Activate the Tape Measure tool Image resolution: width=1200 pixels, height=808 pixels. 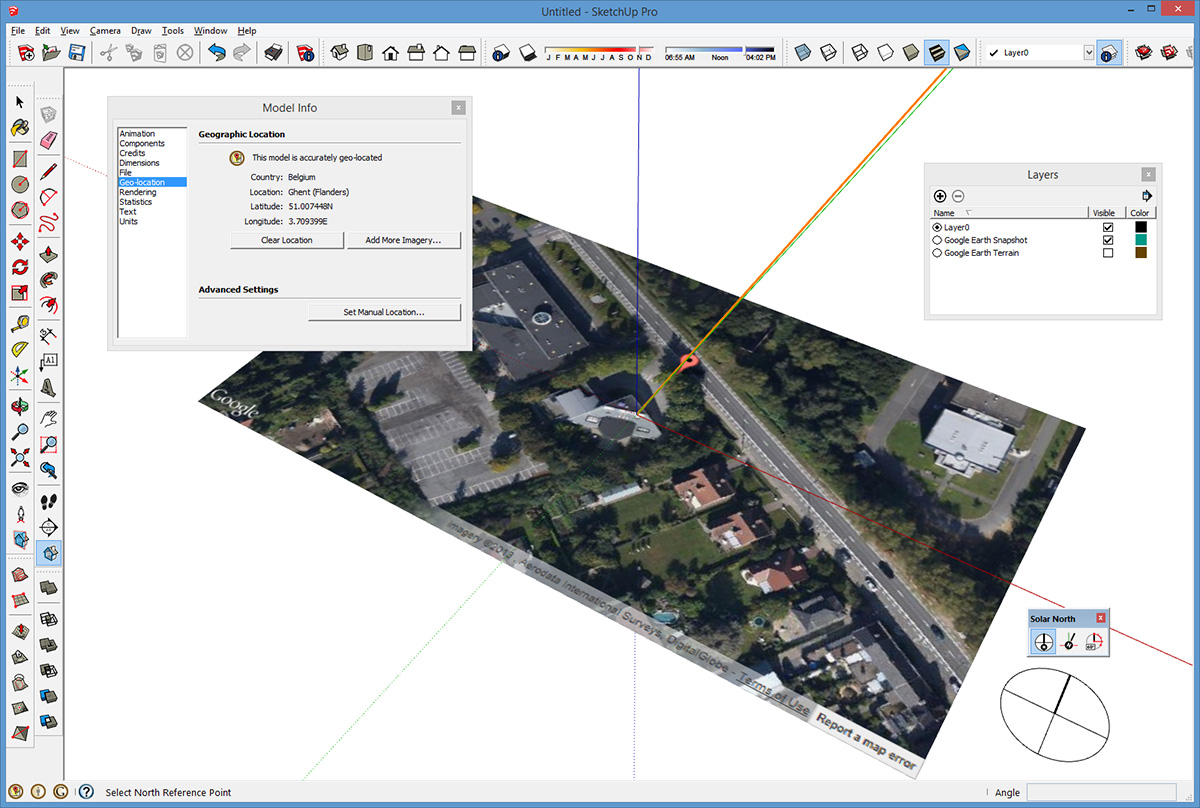[19, 323]
